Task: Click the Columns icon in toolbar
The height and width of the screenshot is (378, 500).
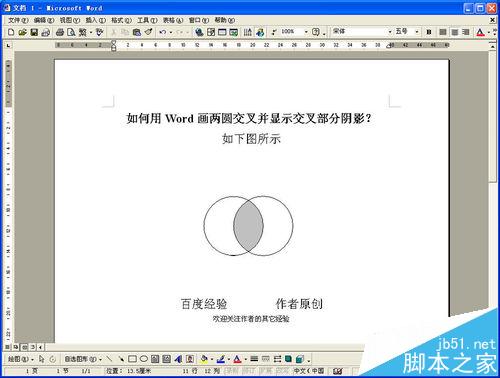Action: tap(248, 32)
